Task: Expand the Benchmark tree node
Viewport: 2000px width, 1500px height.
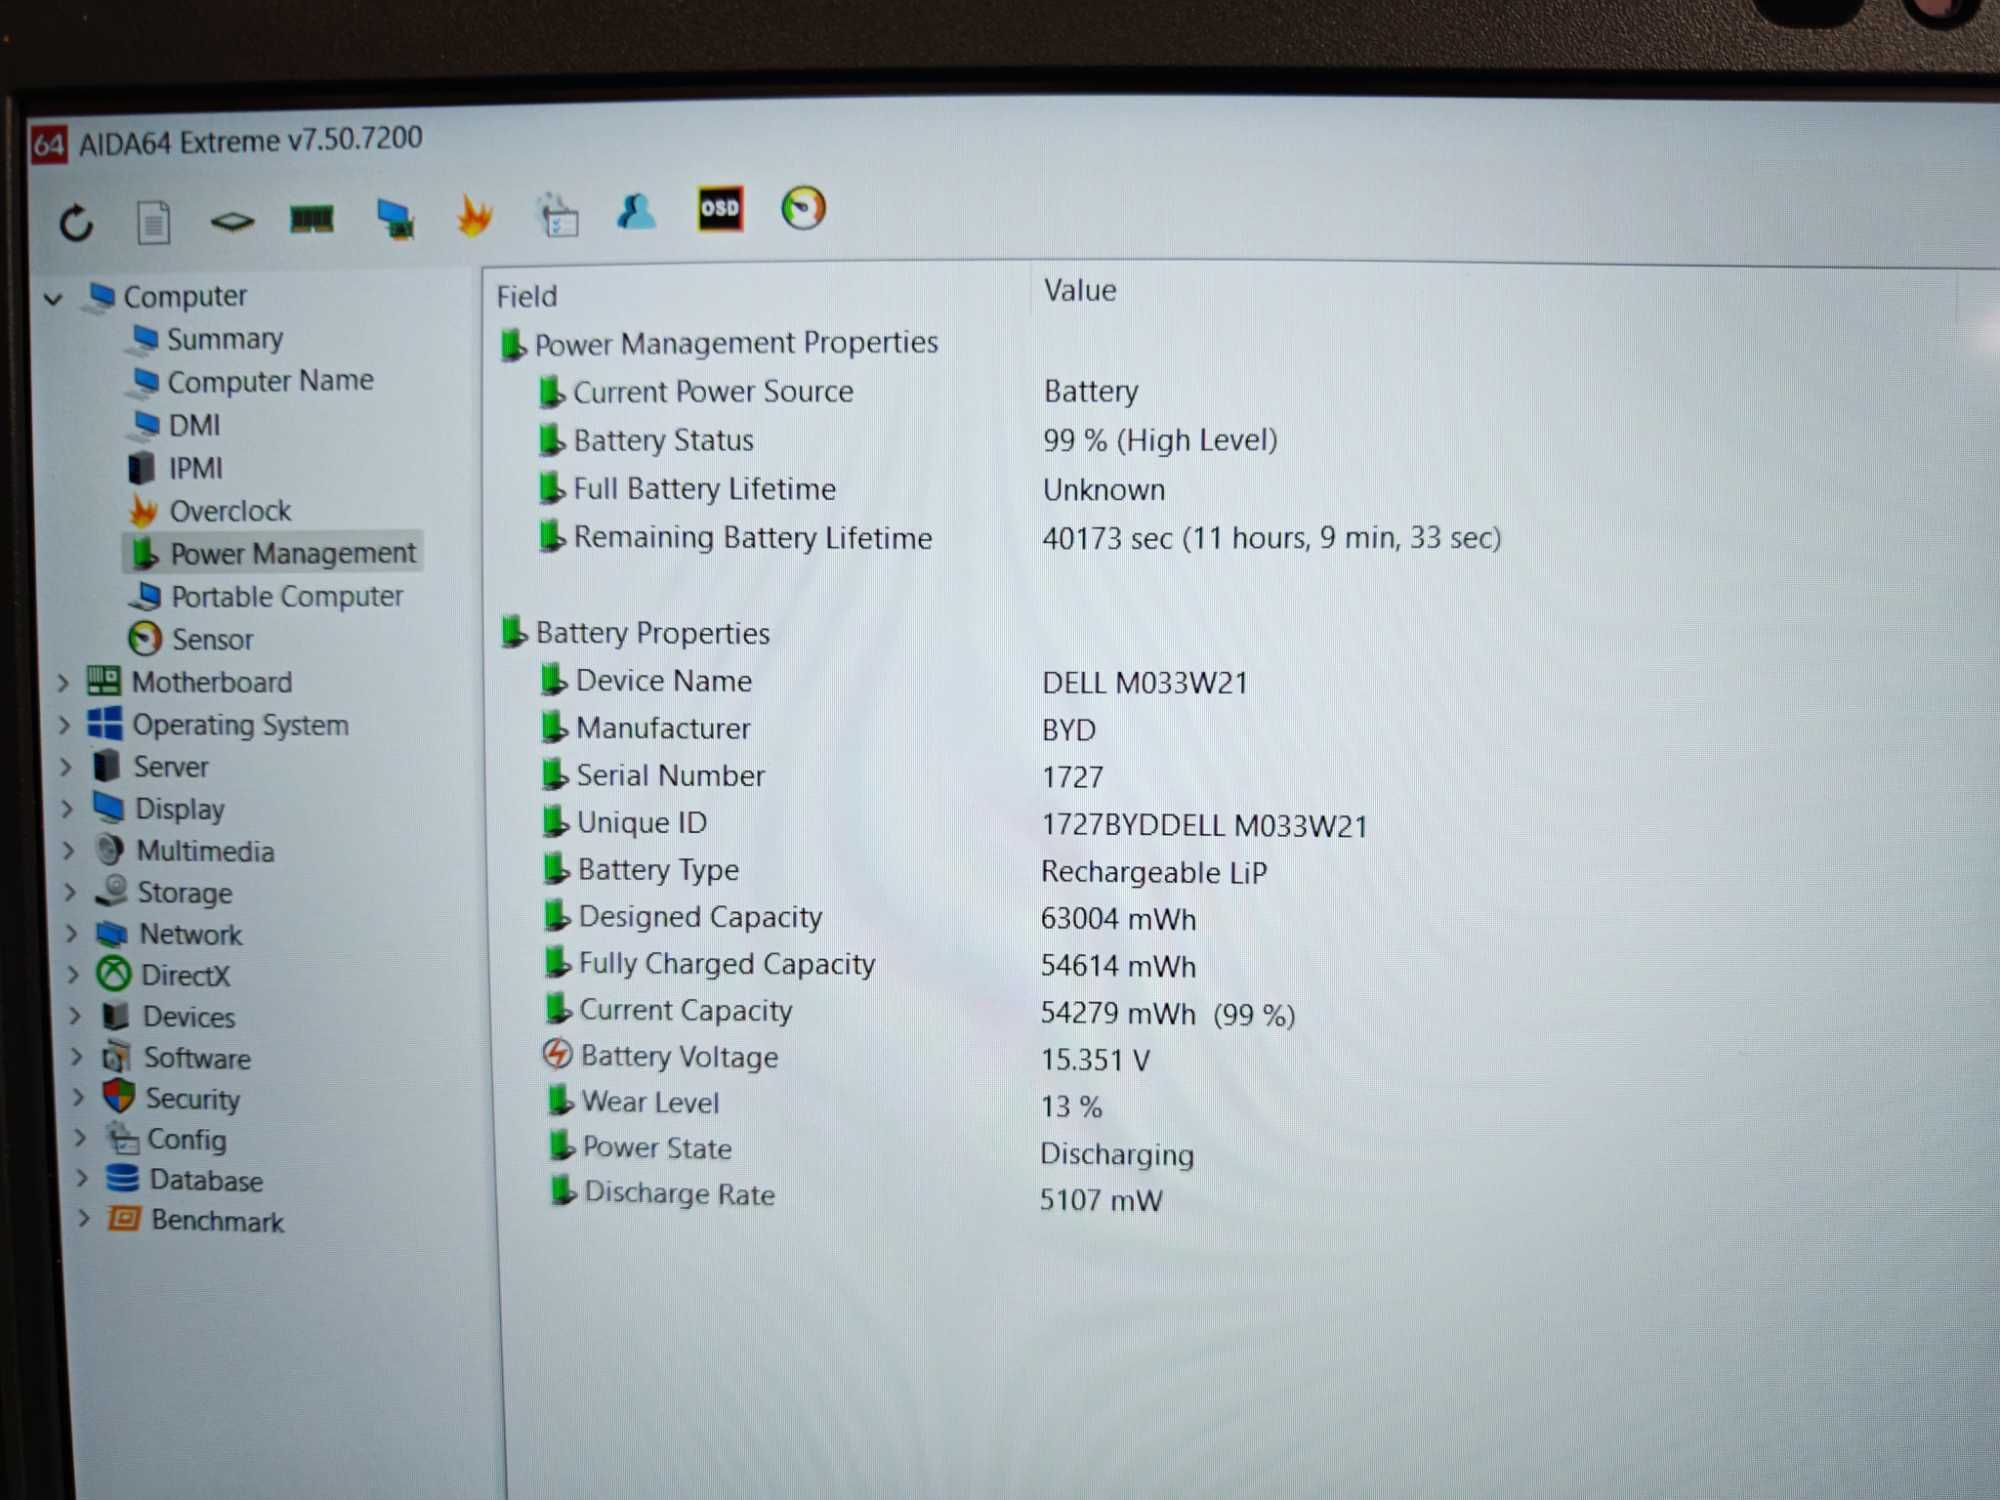Action: tap(84, 1219)
